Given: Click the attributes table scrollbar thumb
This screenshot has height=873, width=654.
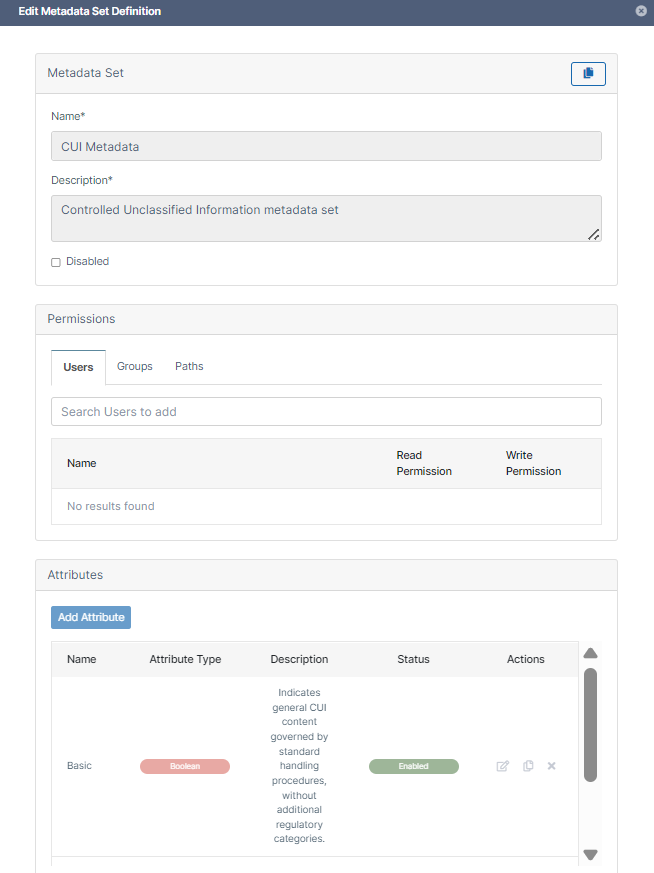Looking at the screenshot, I should pyautogui.click(x=590, y=725).
